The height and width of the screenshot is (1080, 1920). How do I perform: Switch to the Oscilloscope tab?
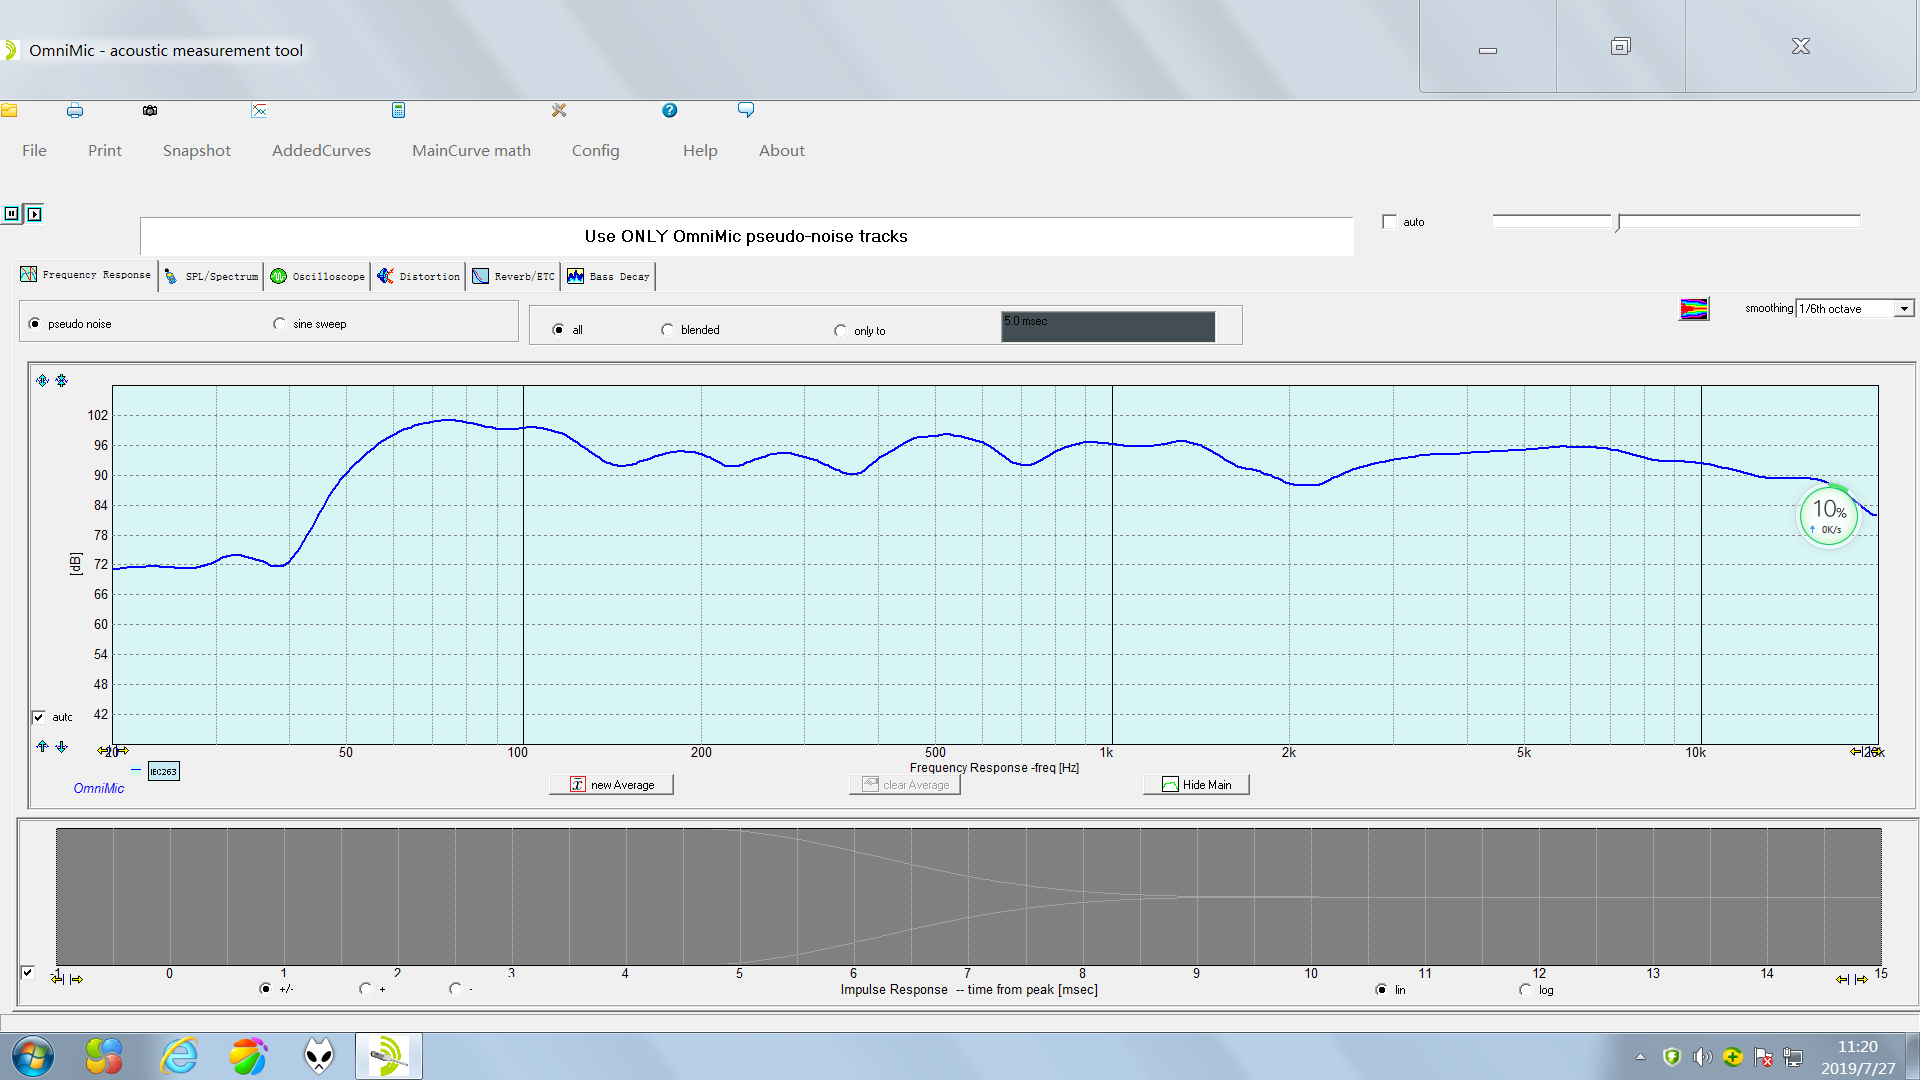pyautogui.click(x=318, y=277)
